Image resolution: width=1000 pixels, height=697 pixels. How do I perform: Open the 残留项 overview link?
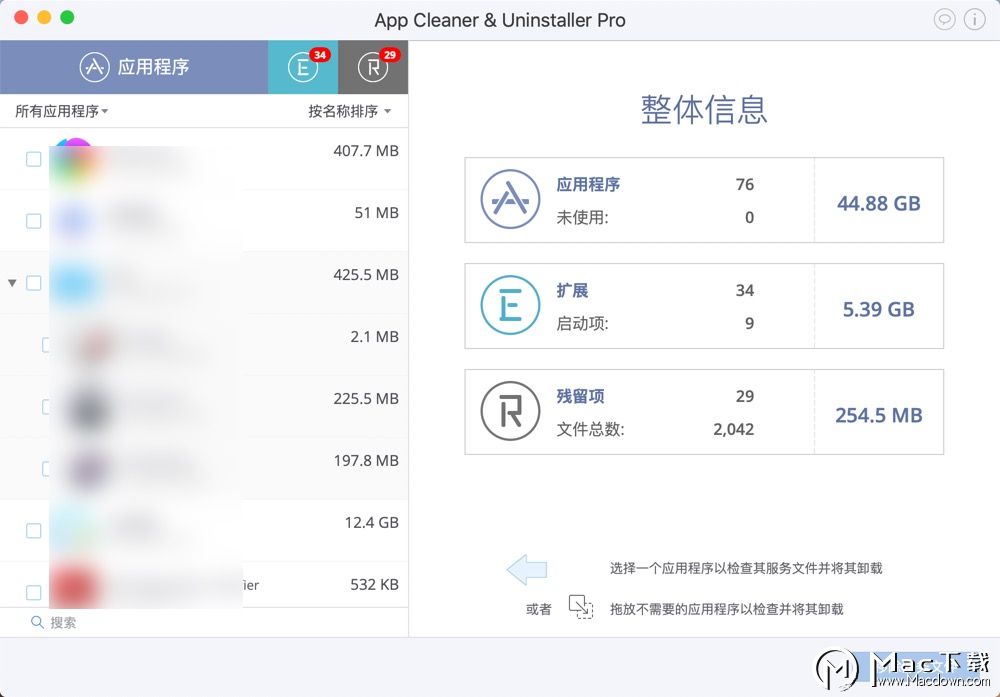click(580, 396)
